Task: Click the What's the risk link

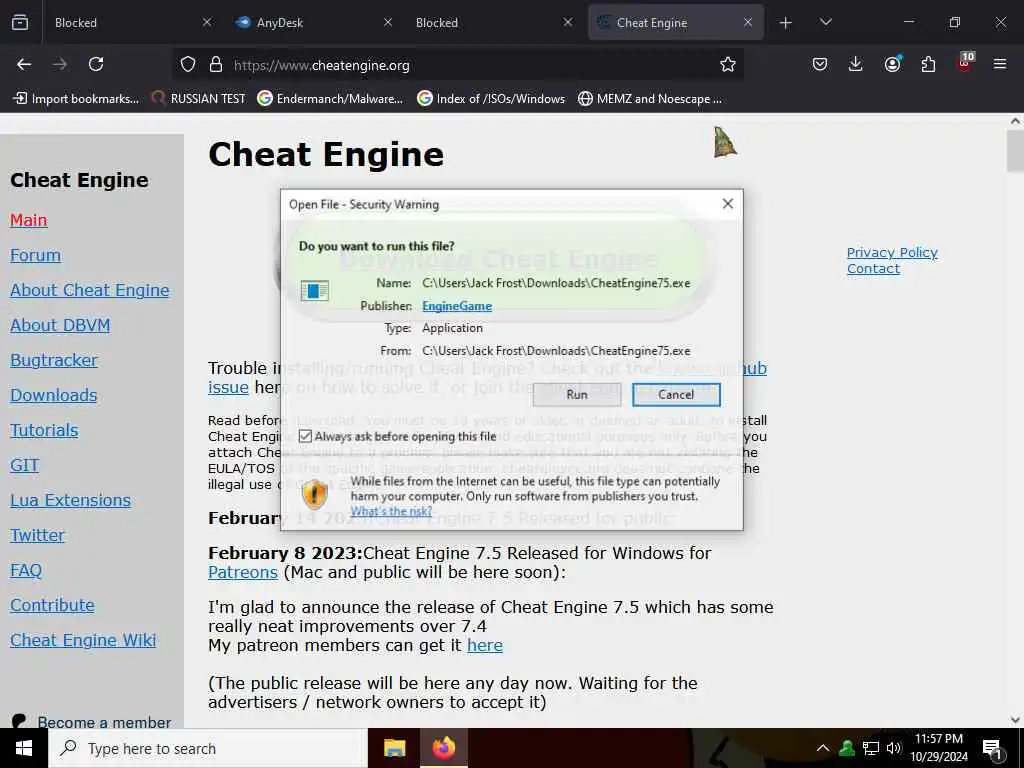Action: pyautogui.click(x=391, y=511)
